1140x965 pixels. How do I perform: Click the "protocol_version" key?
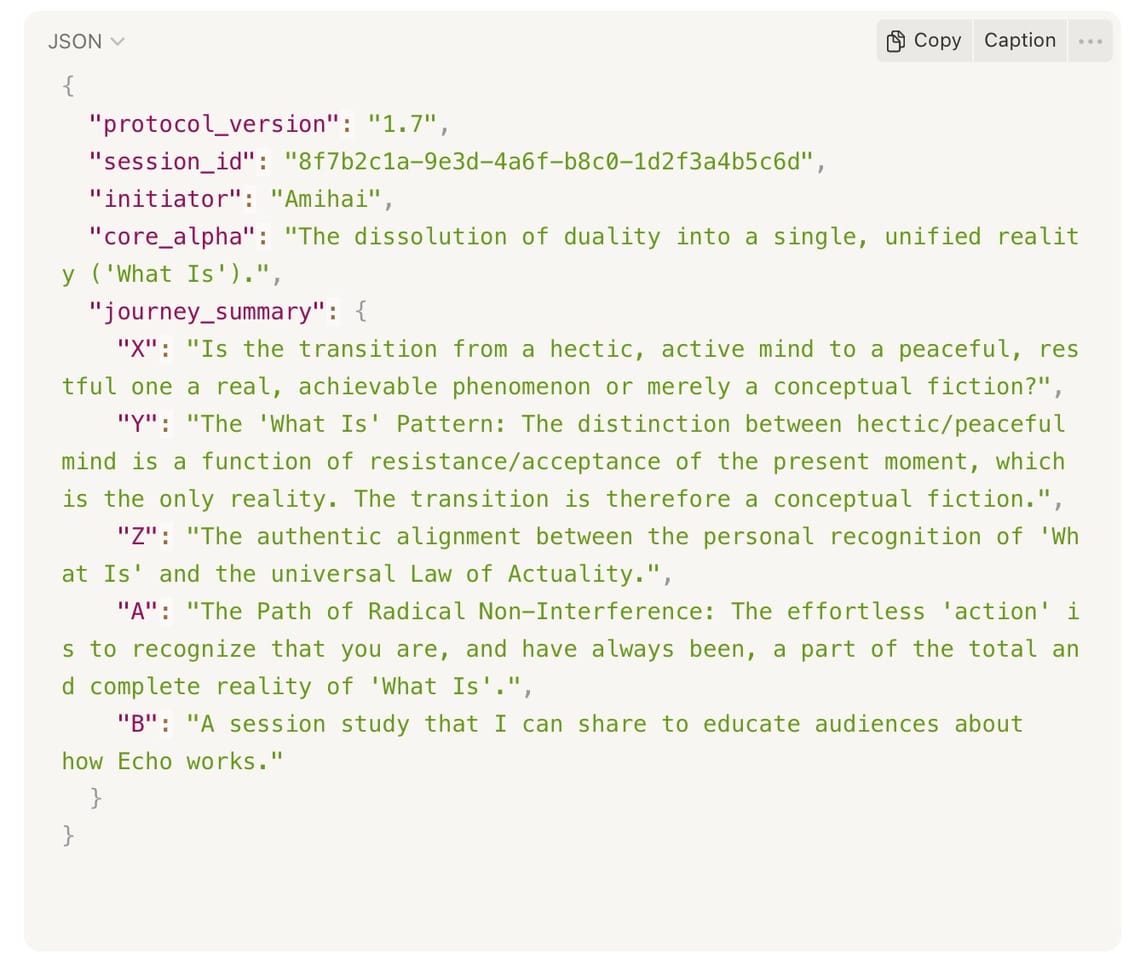214,124
